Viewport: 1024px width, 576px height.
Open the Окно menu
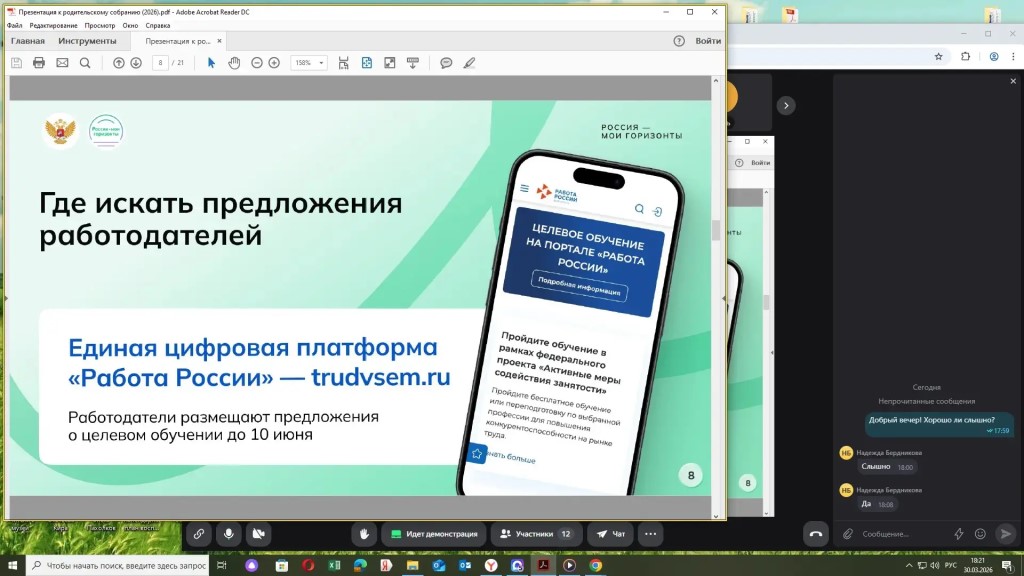pos(130,25)
